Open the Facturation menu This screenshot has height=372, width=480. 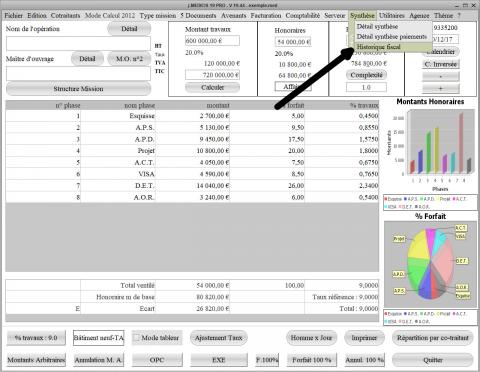(x=266, y=15)
